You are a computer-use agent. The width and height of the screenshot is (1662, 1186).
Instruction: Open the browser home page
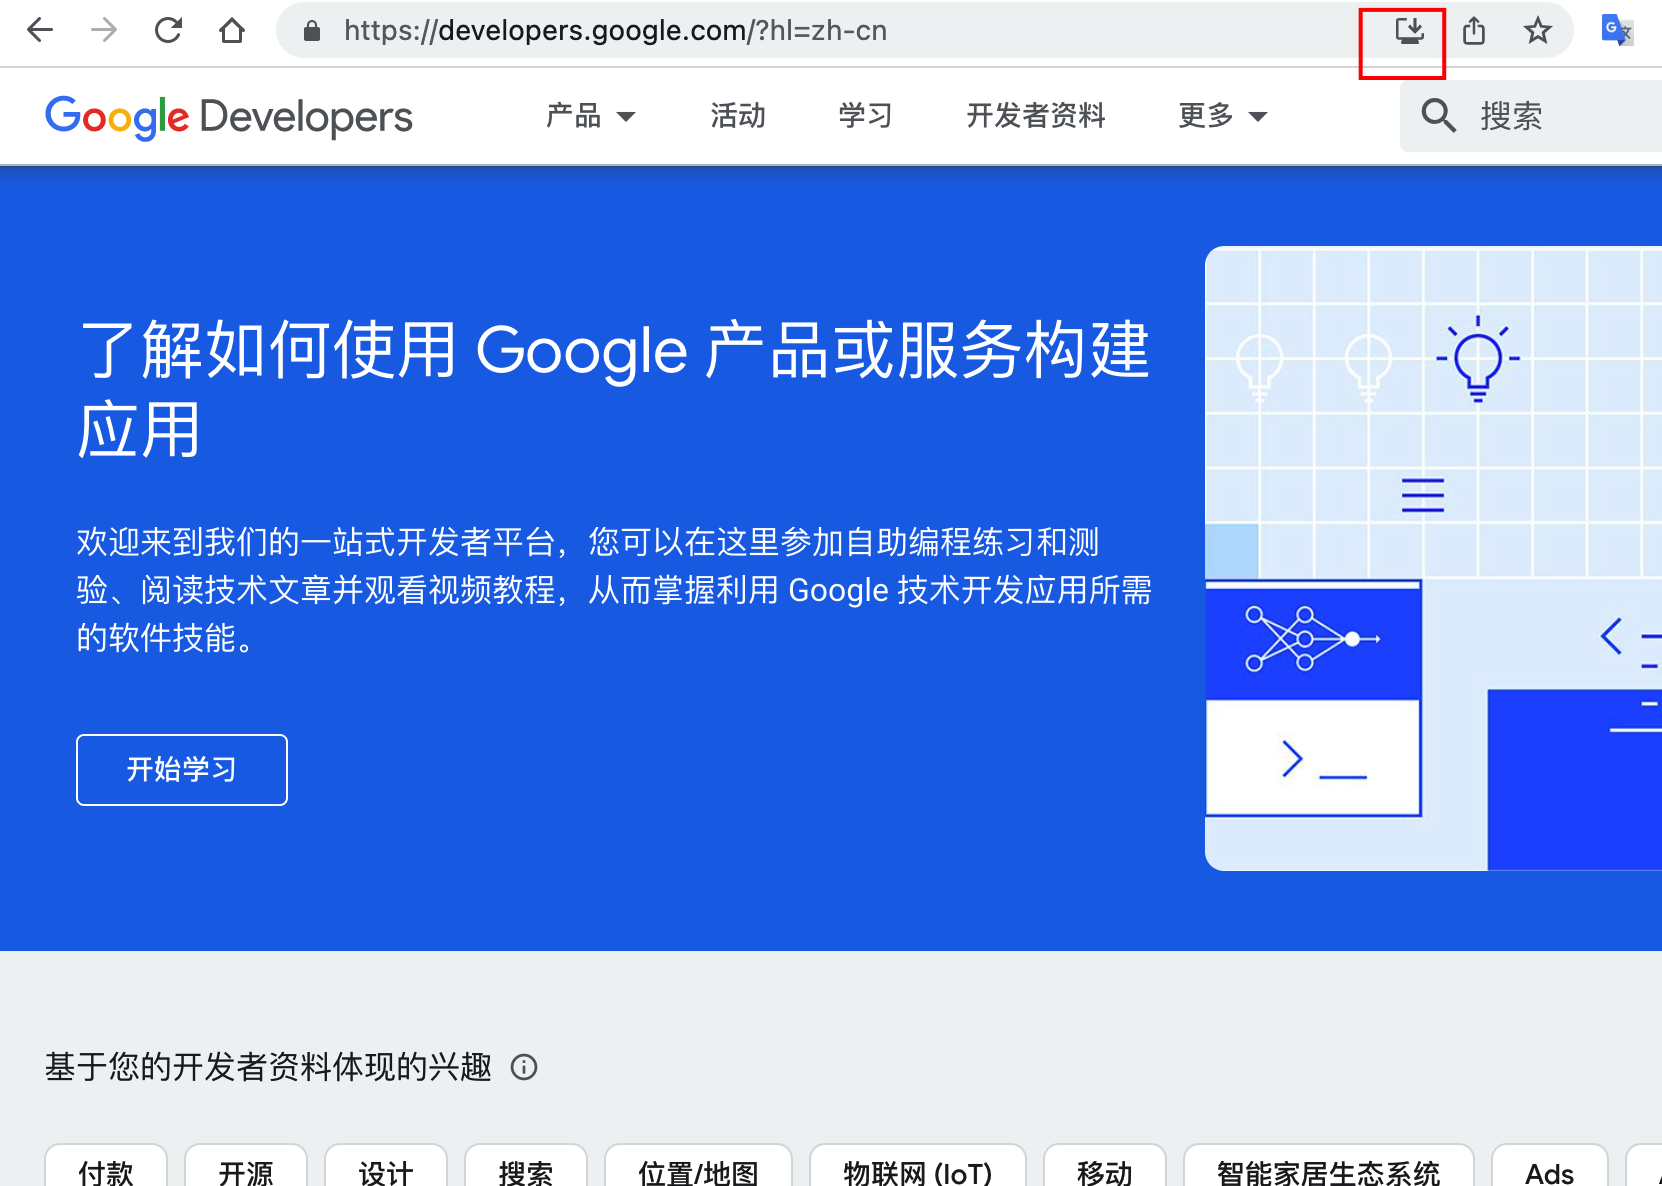pyautogui.click(x=232, y=30)
